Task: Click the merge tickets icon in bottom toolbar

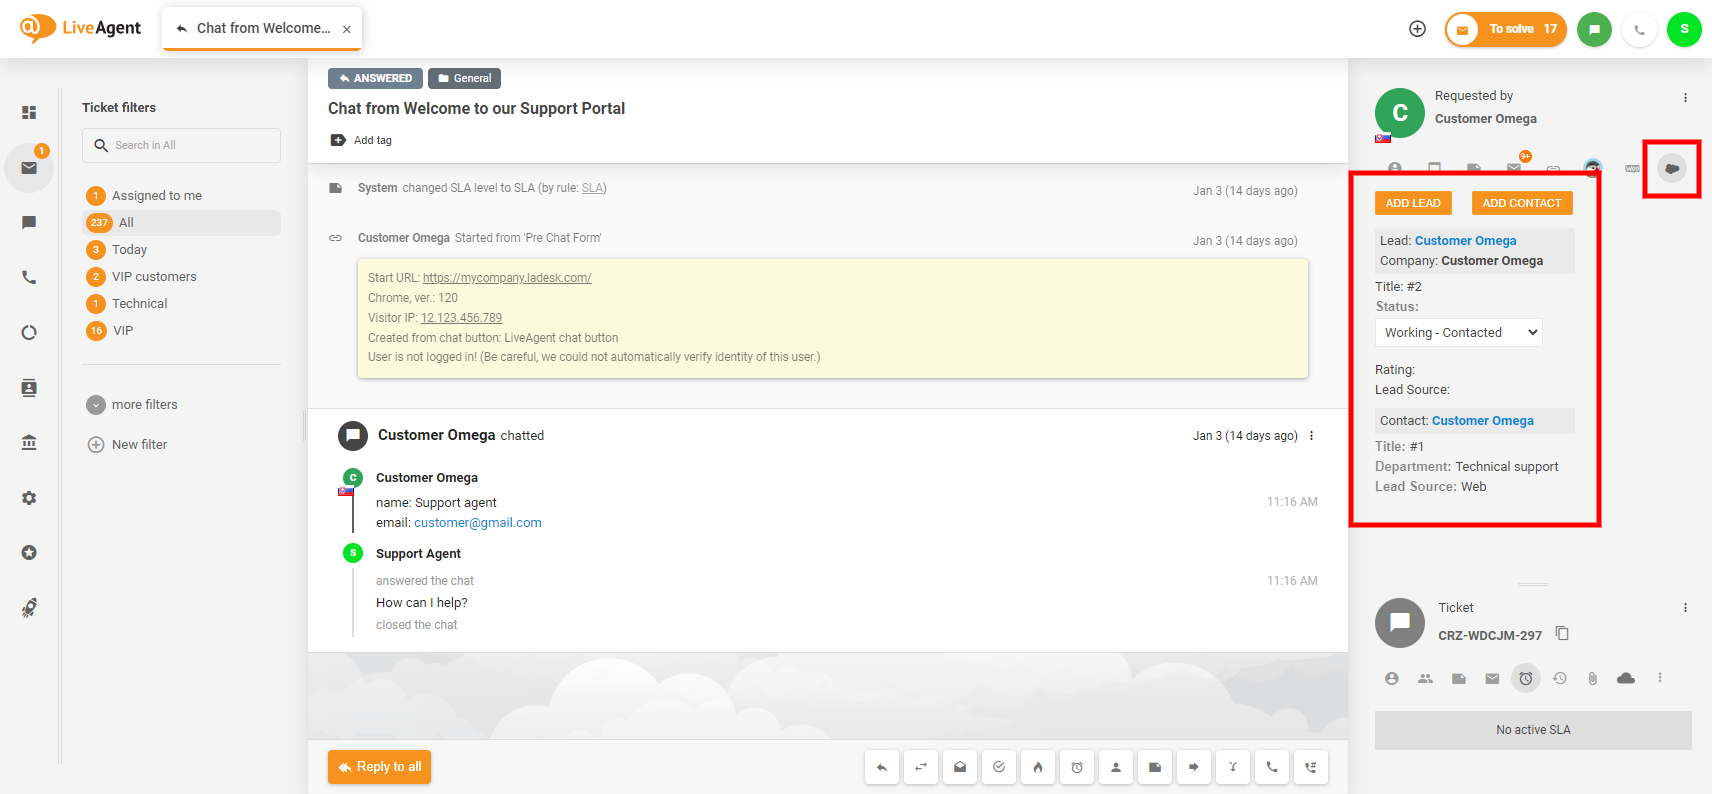Action: (x=1232, y=767)
